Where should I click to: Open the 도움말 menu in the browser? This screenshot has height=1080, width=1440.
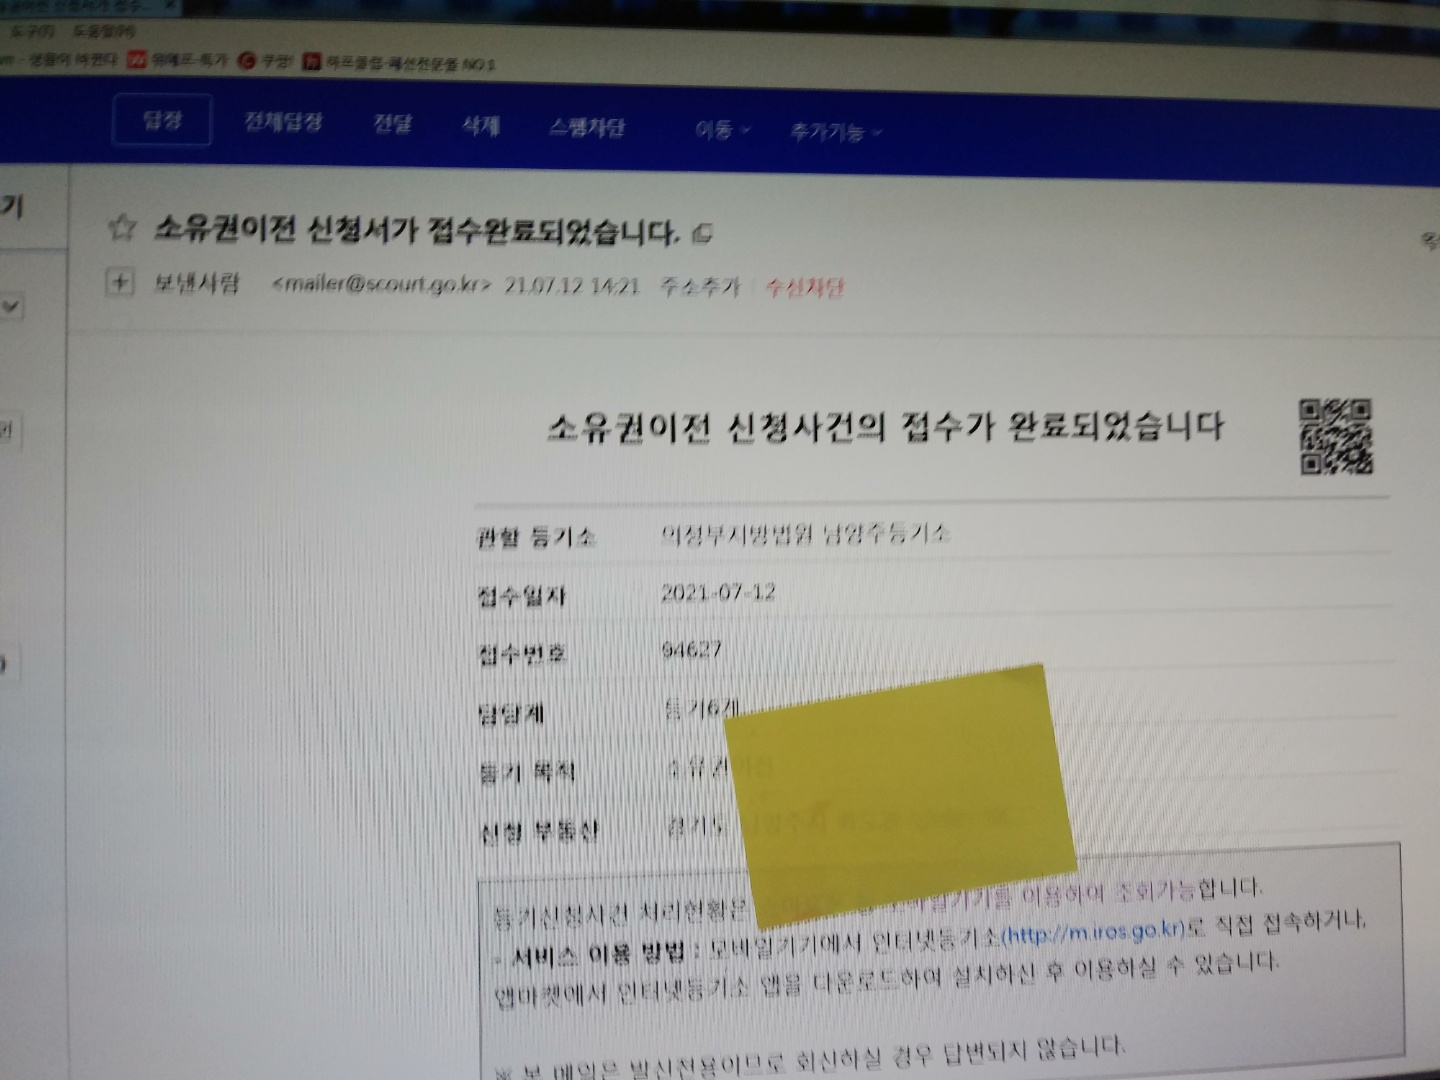[x=103, y=31]
